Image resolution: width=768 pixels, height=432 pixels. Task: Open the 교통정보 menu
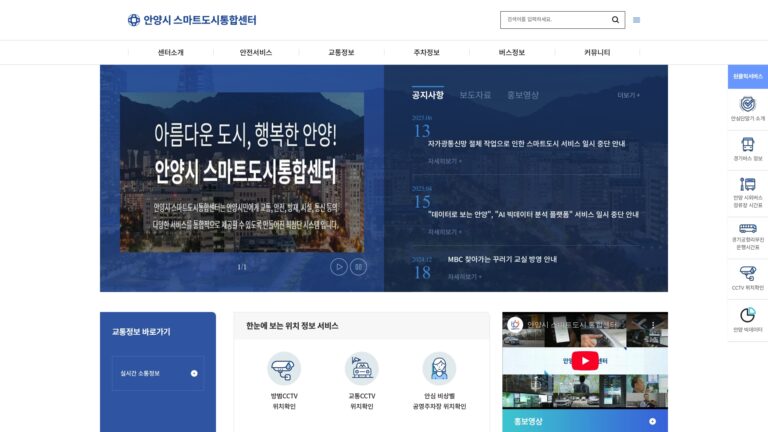tap(341, 52)
